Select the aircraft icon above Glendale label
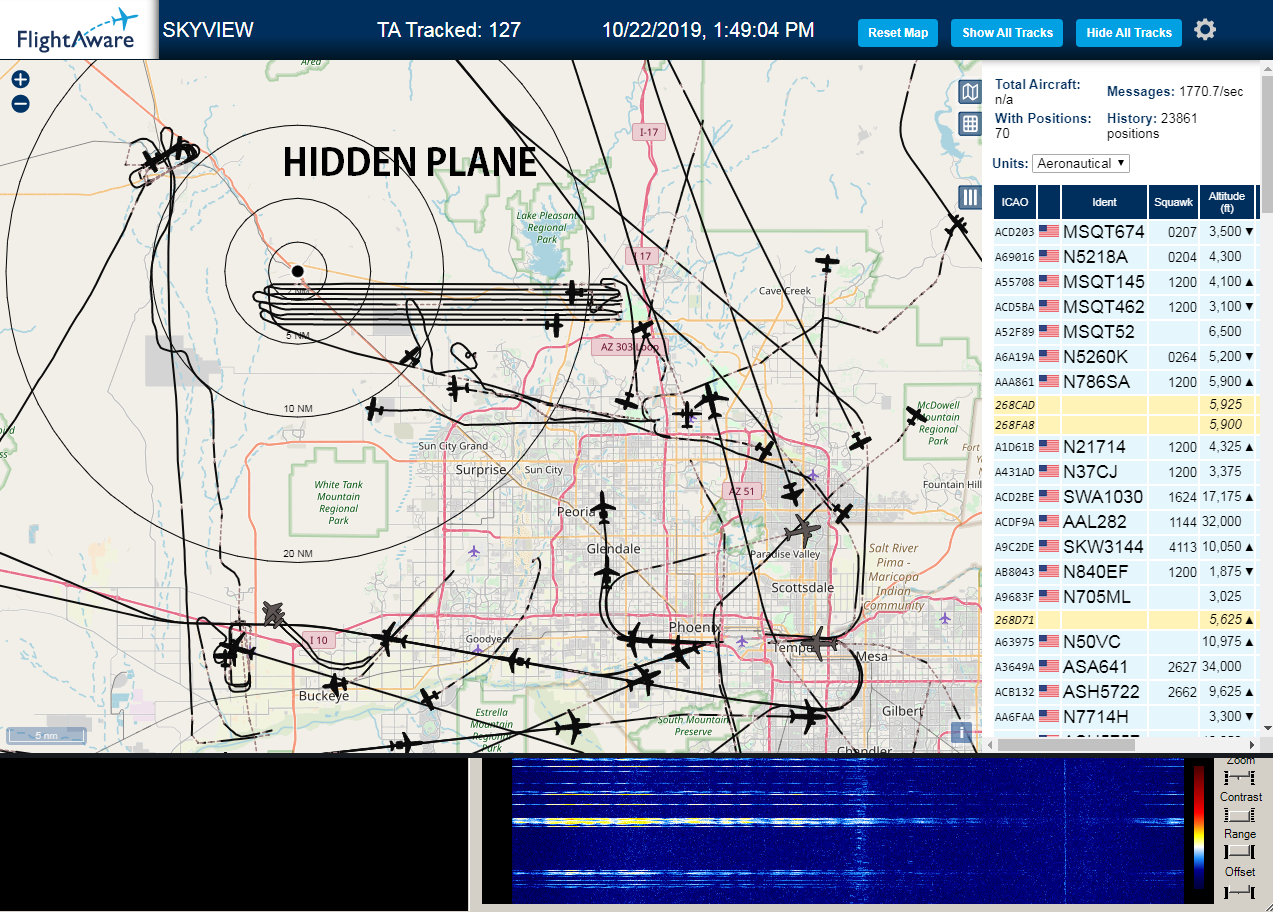1273x913 pixels. coord(607,574)
